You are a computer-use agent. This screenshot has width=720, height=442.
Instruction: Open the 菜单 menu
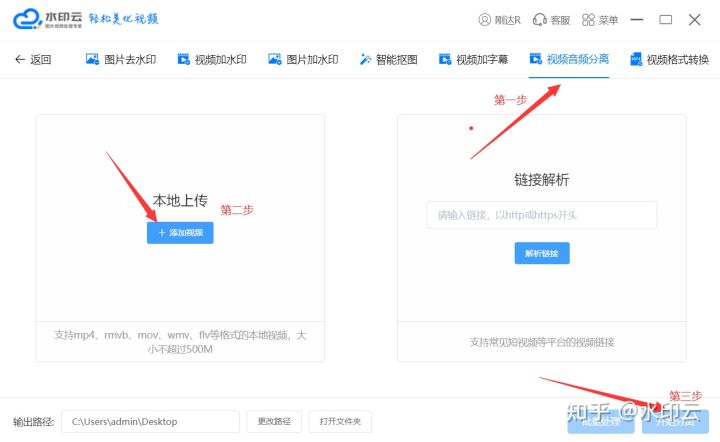600,20
